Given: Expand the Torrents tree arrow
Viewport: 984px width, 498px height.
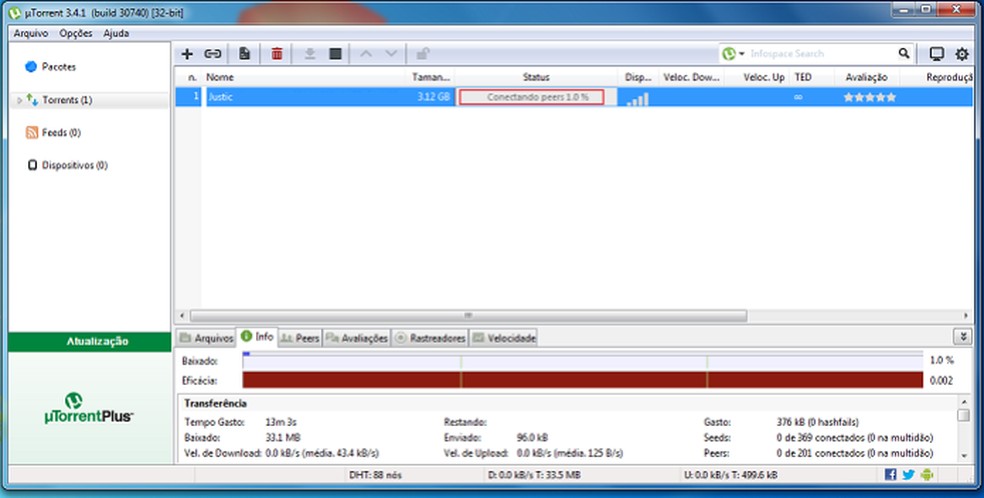Looking at the screenshot, I should [x=19, y=100].
